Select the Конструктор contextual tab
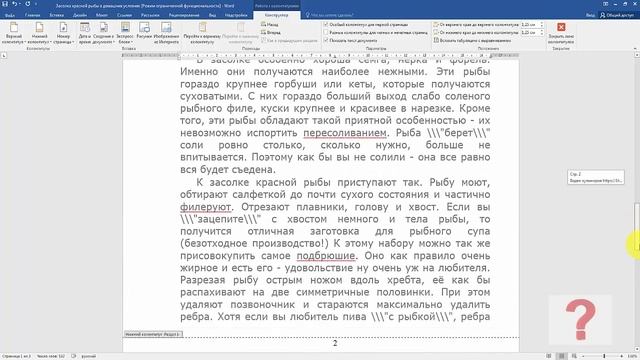 [x=276, y=15]
